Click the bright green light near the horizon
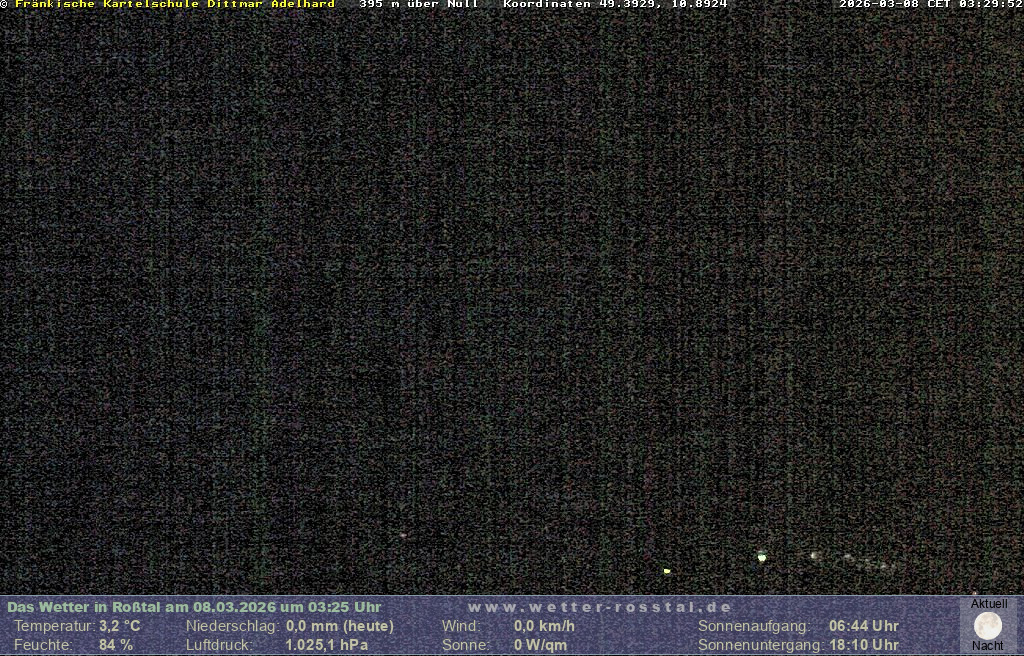This screenshot has width=1024, height=656. [762, 557]
